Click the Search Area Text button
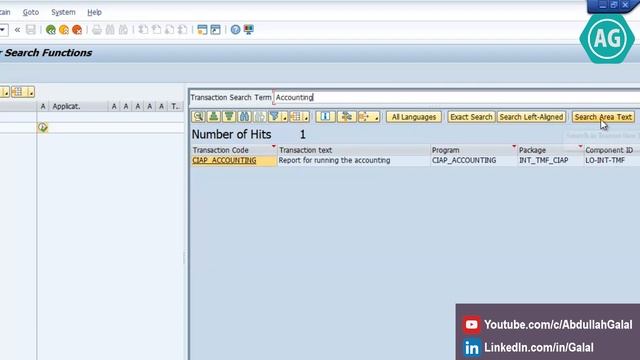 tap(603, 117)
